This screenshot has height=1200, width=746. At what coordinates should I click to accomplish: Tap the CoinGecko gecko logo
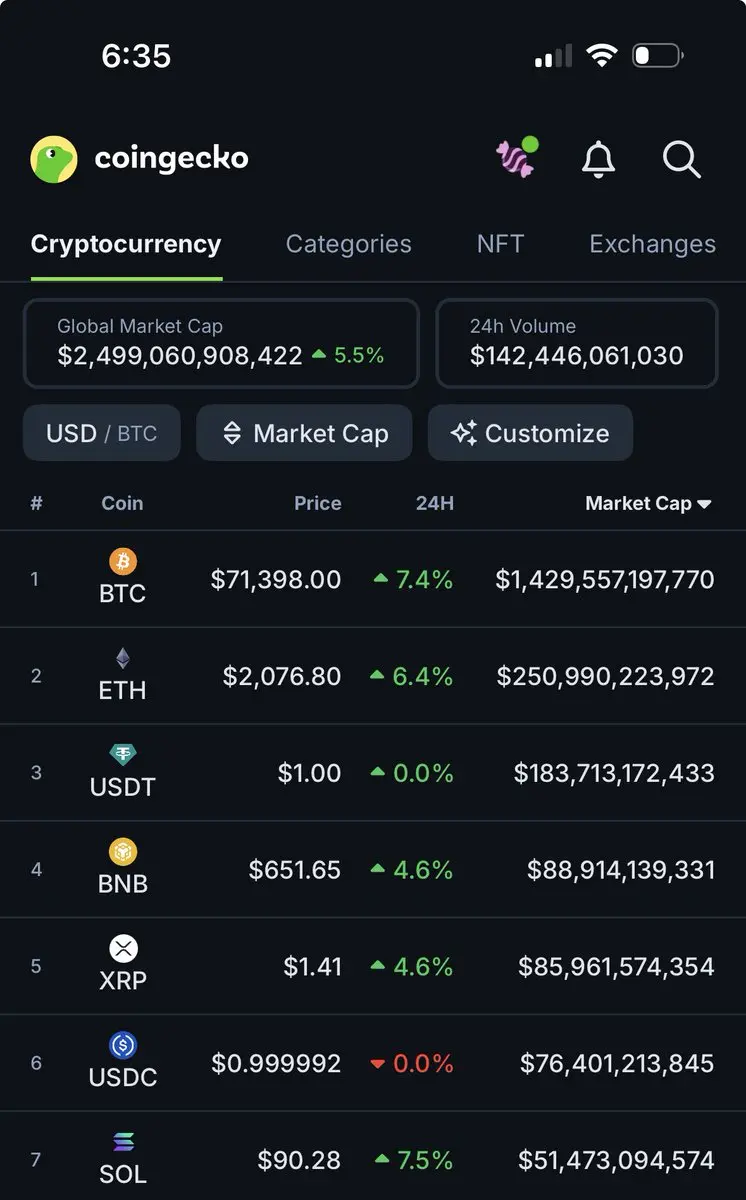click(x=54, y=159)
